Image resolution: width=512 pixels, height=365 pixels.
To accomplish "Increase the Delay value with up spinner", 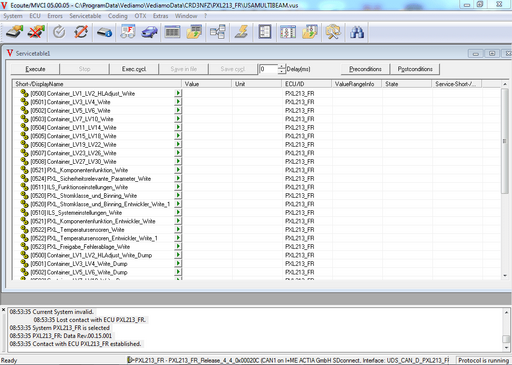I will point(282,67).
